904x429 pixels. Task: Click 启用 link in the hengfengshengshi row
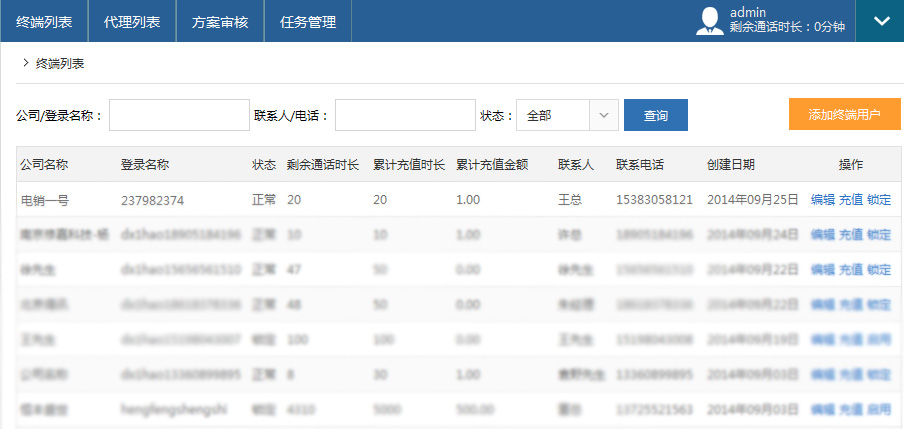[878, 410]
